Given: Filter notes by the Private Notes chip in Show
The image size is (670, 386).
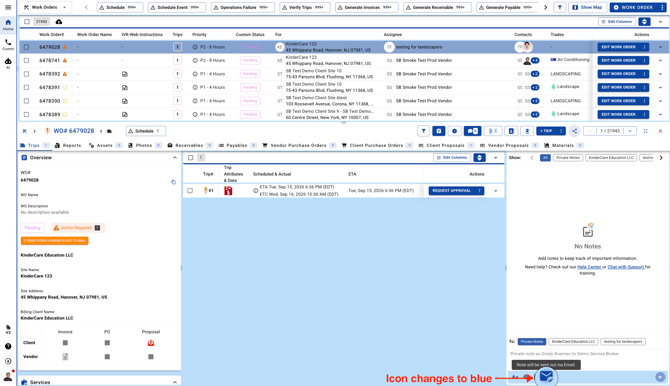Looking at the screenshot, I should click(x=568, y=158).
